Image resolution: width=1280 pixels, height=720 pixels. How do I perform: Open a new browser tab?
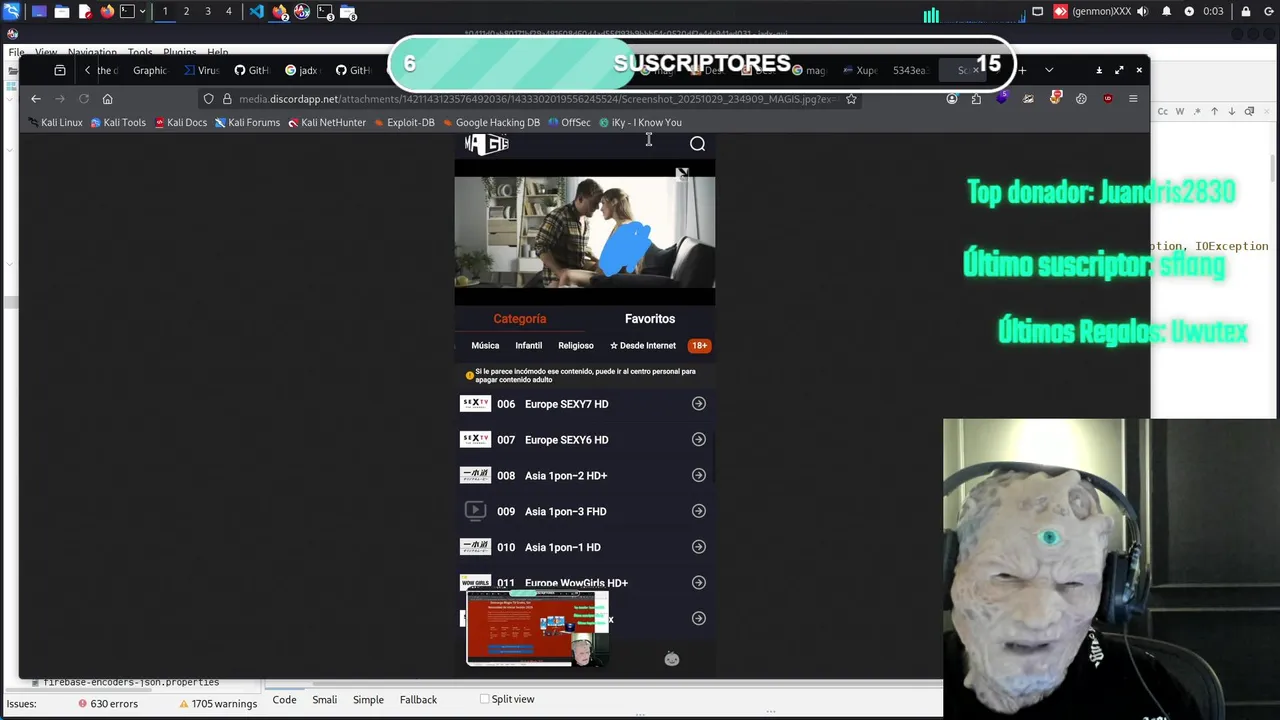pos(1022,70)
